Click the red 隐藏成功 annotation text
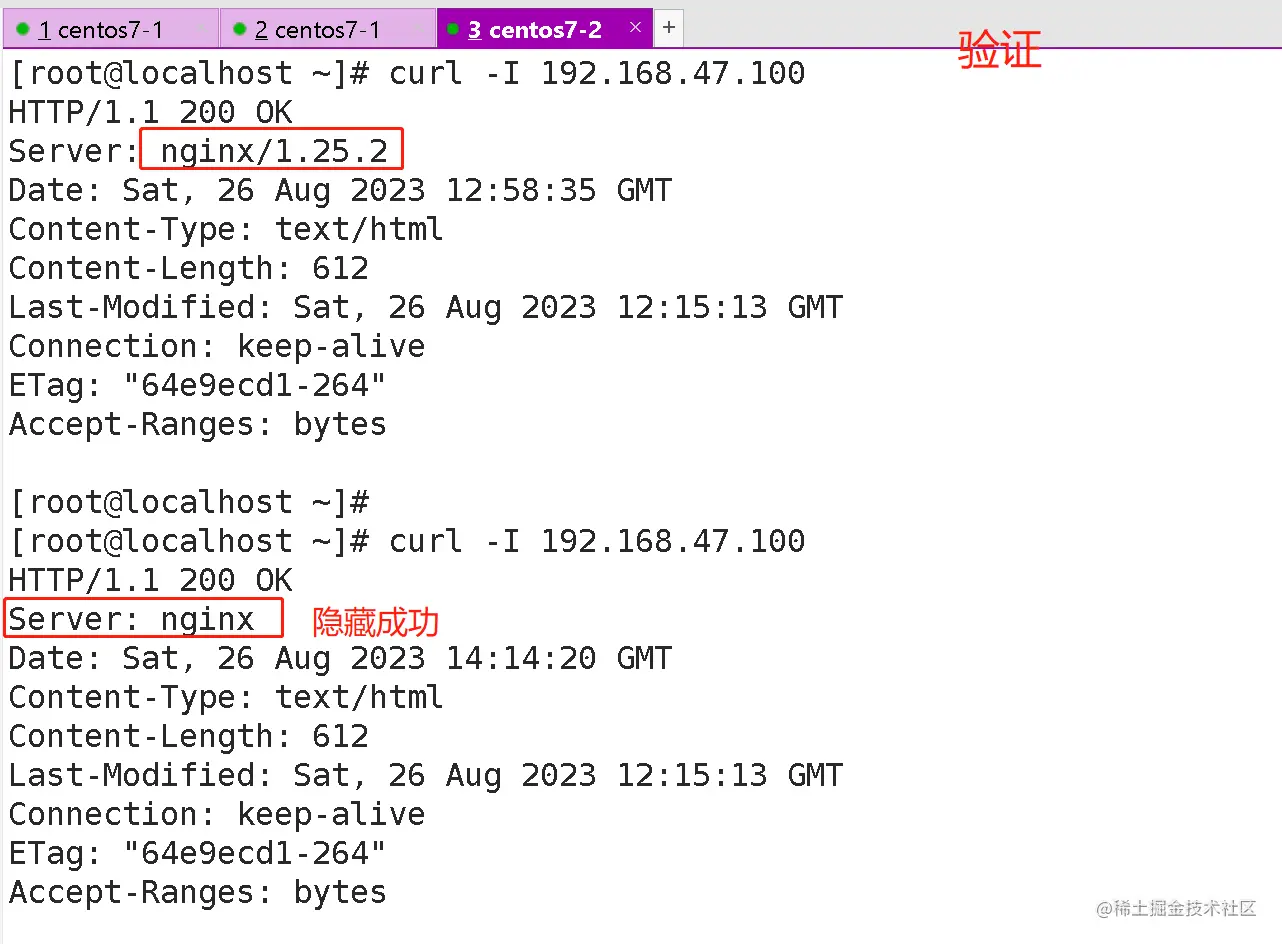Viewport: 1282px width, 944px height. pos(375,622)
